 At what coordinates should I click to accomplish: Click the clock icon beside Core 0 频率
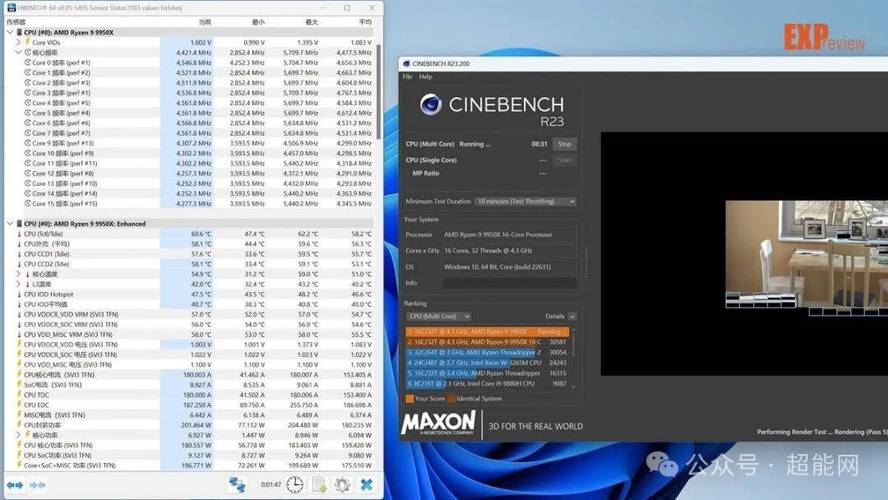(27, 62)
